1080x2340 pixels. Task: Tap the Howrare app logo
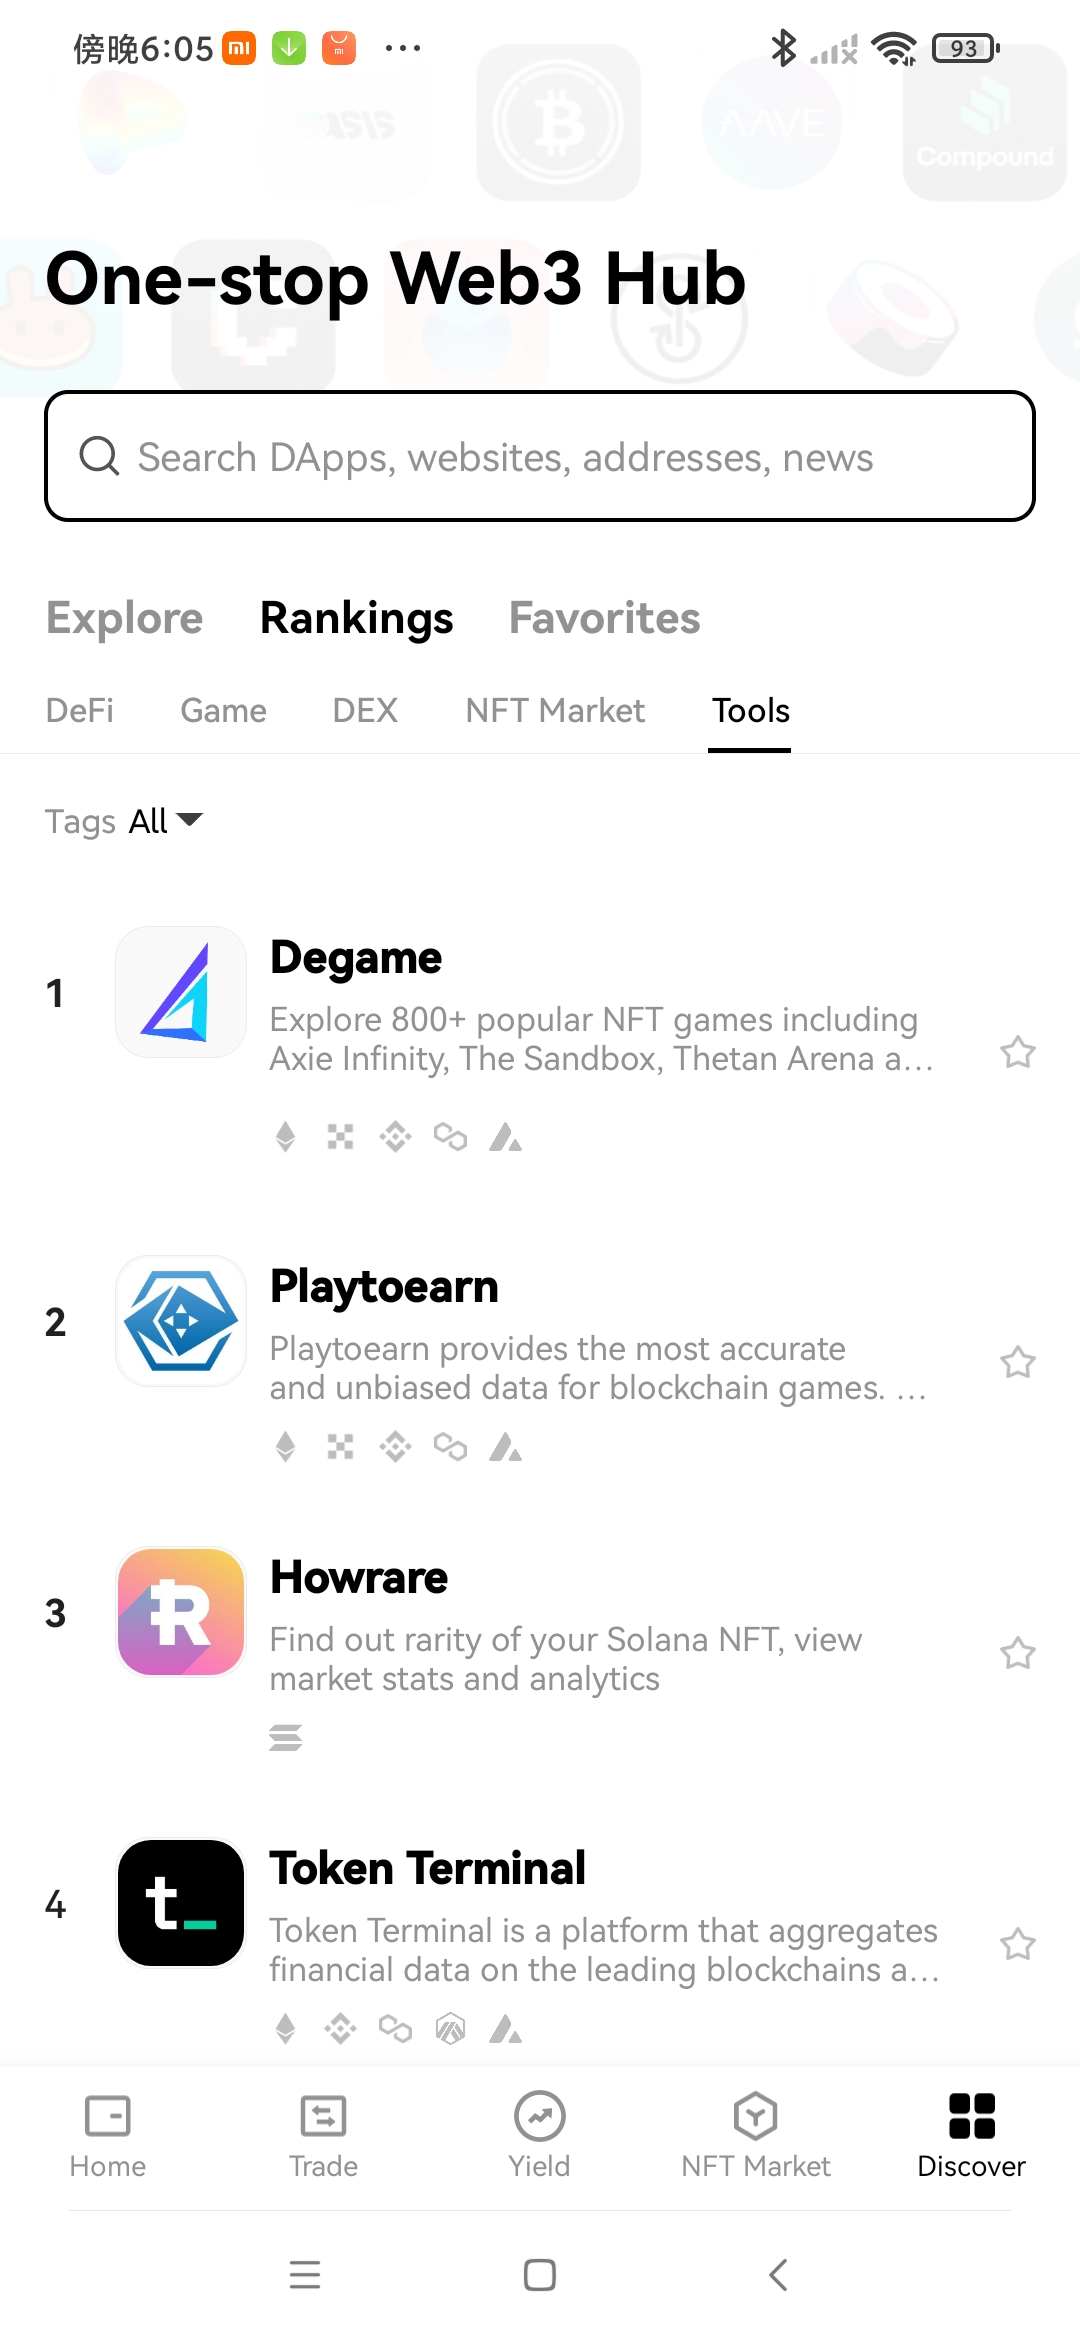[181, 1612]
